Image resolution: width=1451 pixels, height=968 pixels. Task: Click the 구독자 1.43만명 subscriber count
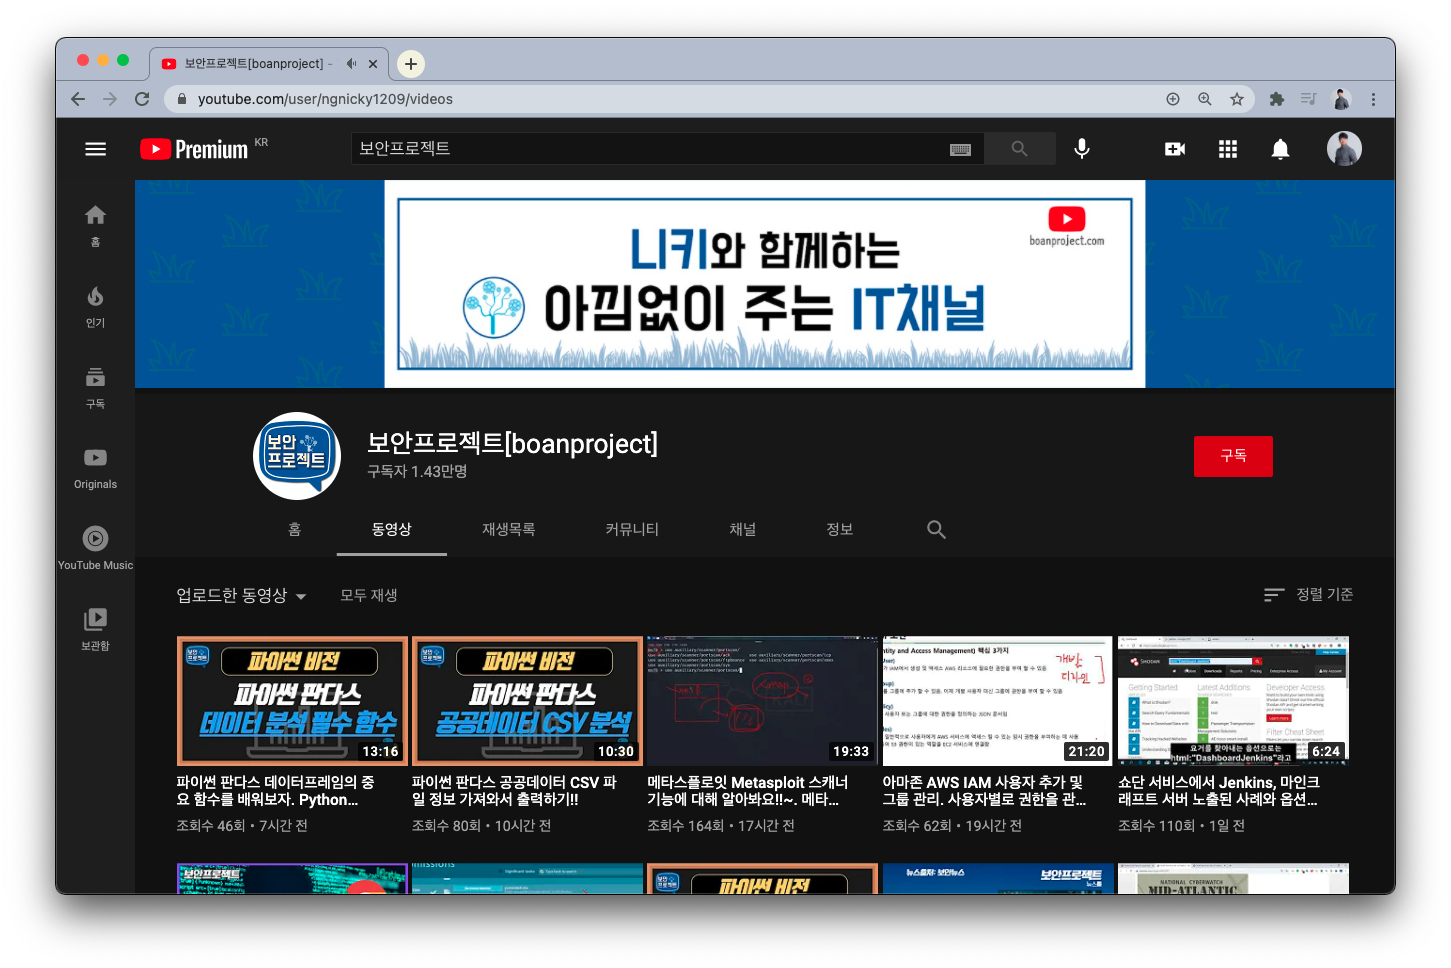click(x=417, y=471)
